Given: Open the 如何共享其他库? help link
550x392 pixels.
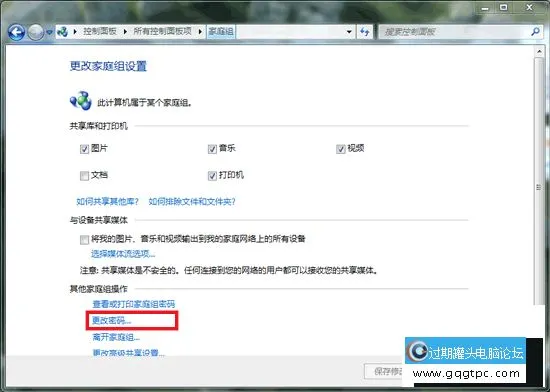Looking at the screenshot, I should click(x=108, y=201).
